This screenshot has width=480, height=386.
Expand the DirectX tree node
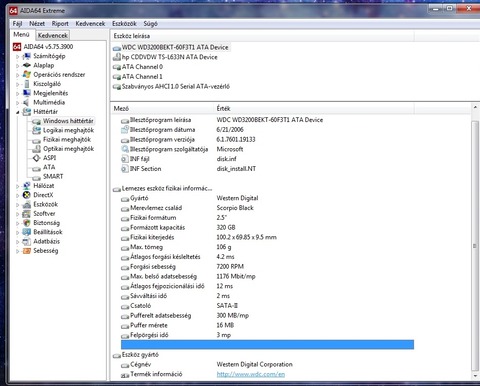pos(17,195)
